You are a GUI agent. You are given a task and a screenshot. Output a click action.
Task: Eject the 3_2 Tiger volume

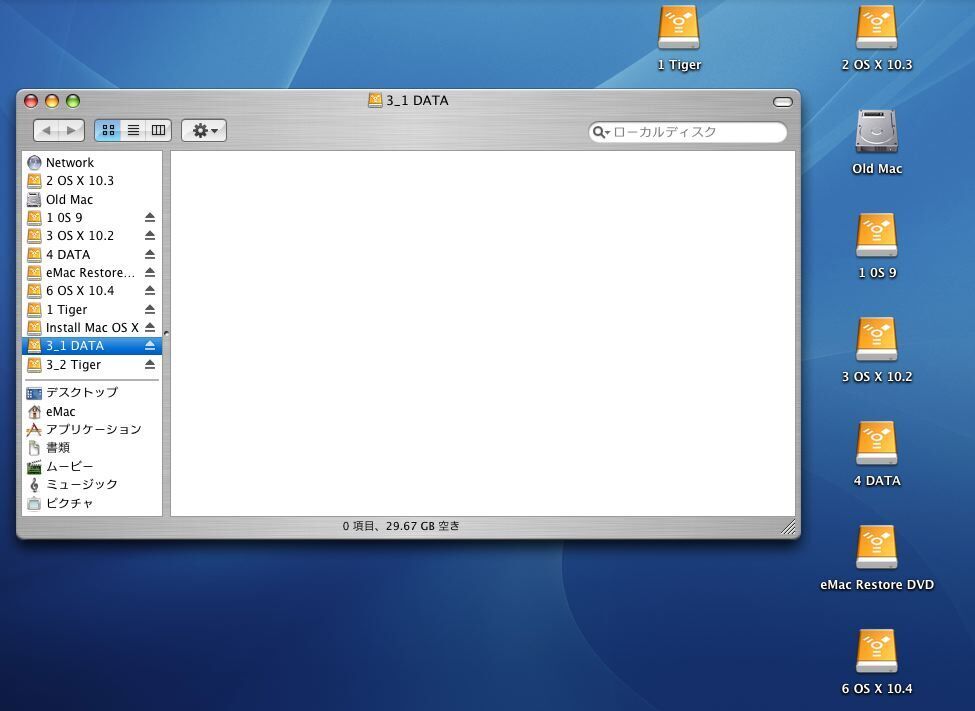(150, 365)
